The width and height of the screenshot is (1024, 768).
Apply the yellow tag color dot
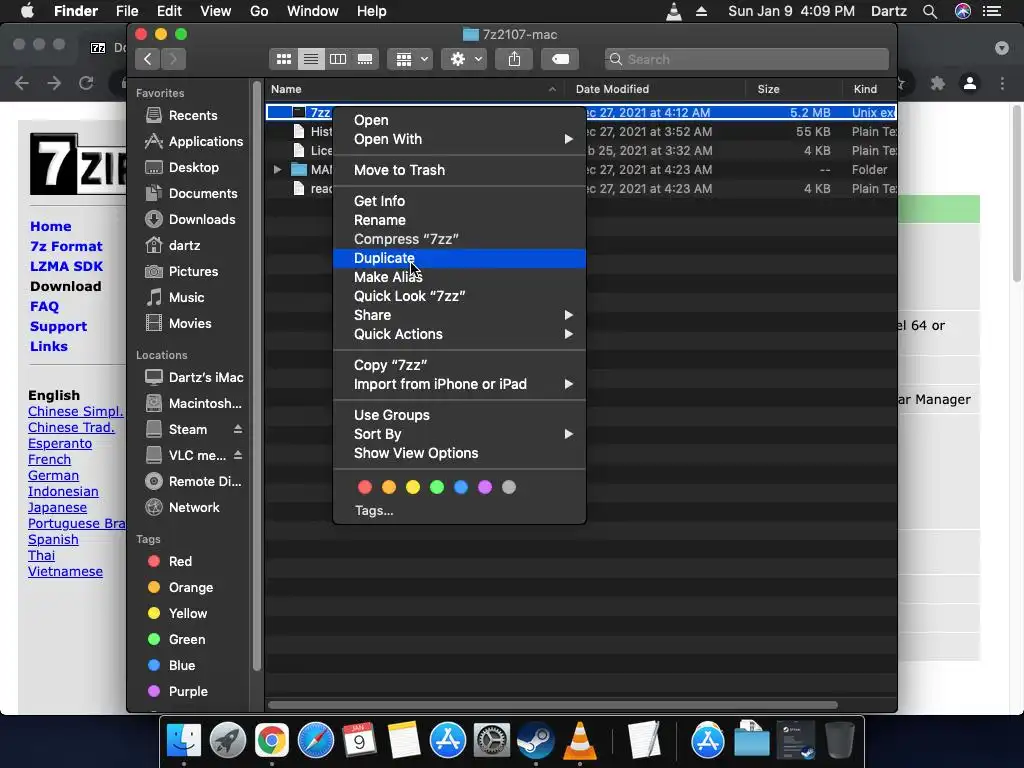coord(413,487)
